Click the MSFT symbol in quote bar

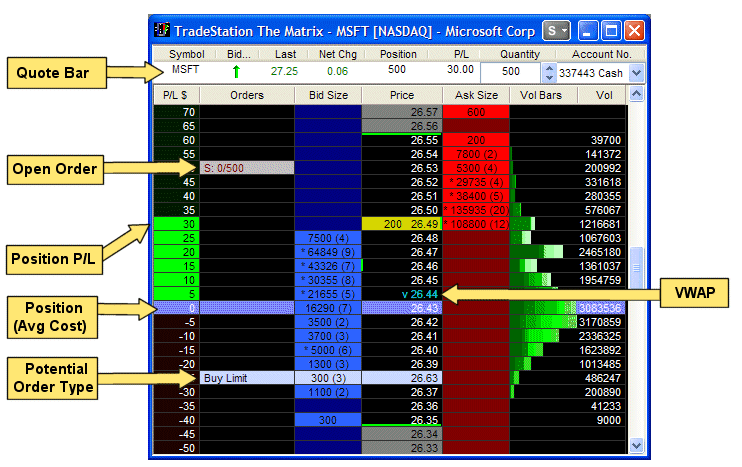185,70
